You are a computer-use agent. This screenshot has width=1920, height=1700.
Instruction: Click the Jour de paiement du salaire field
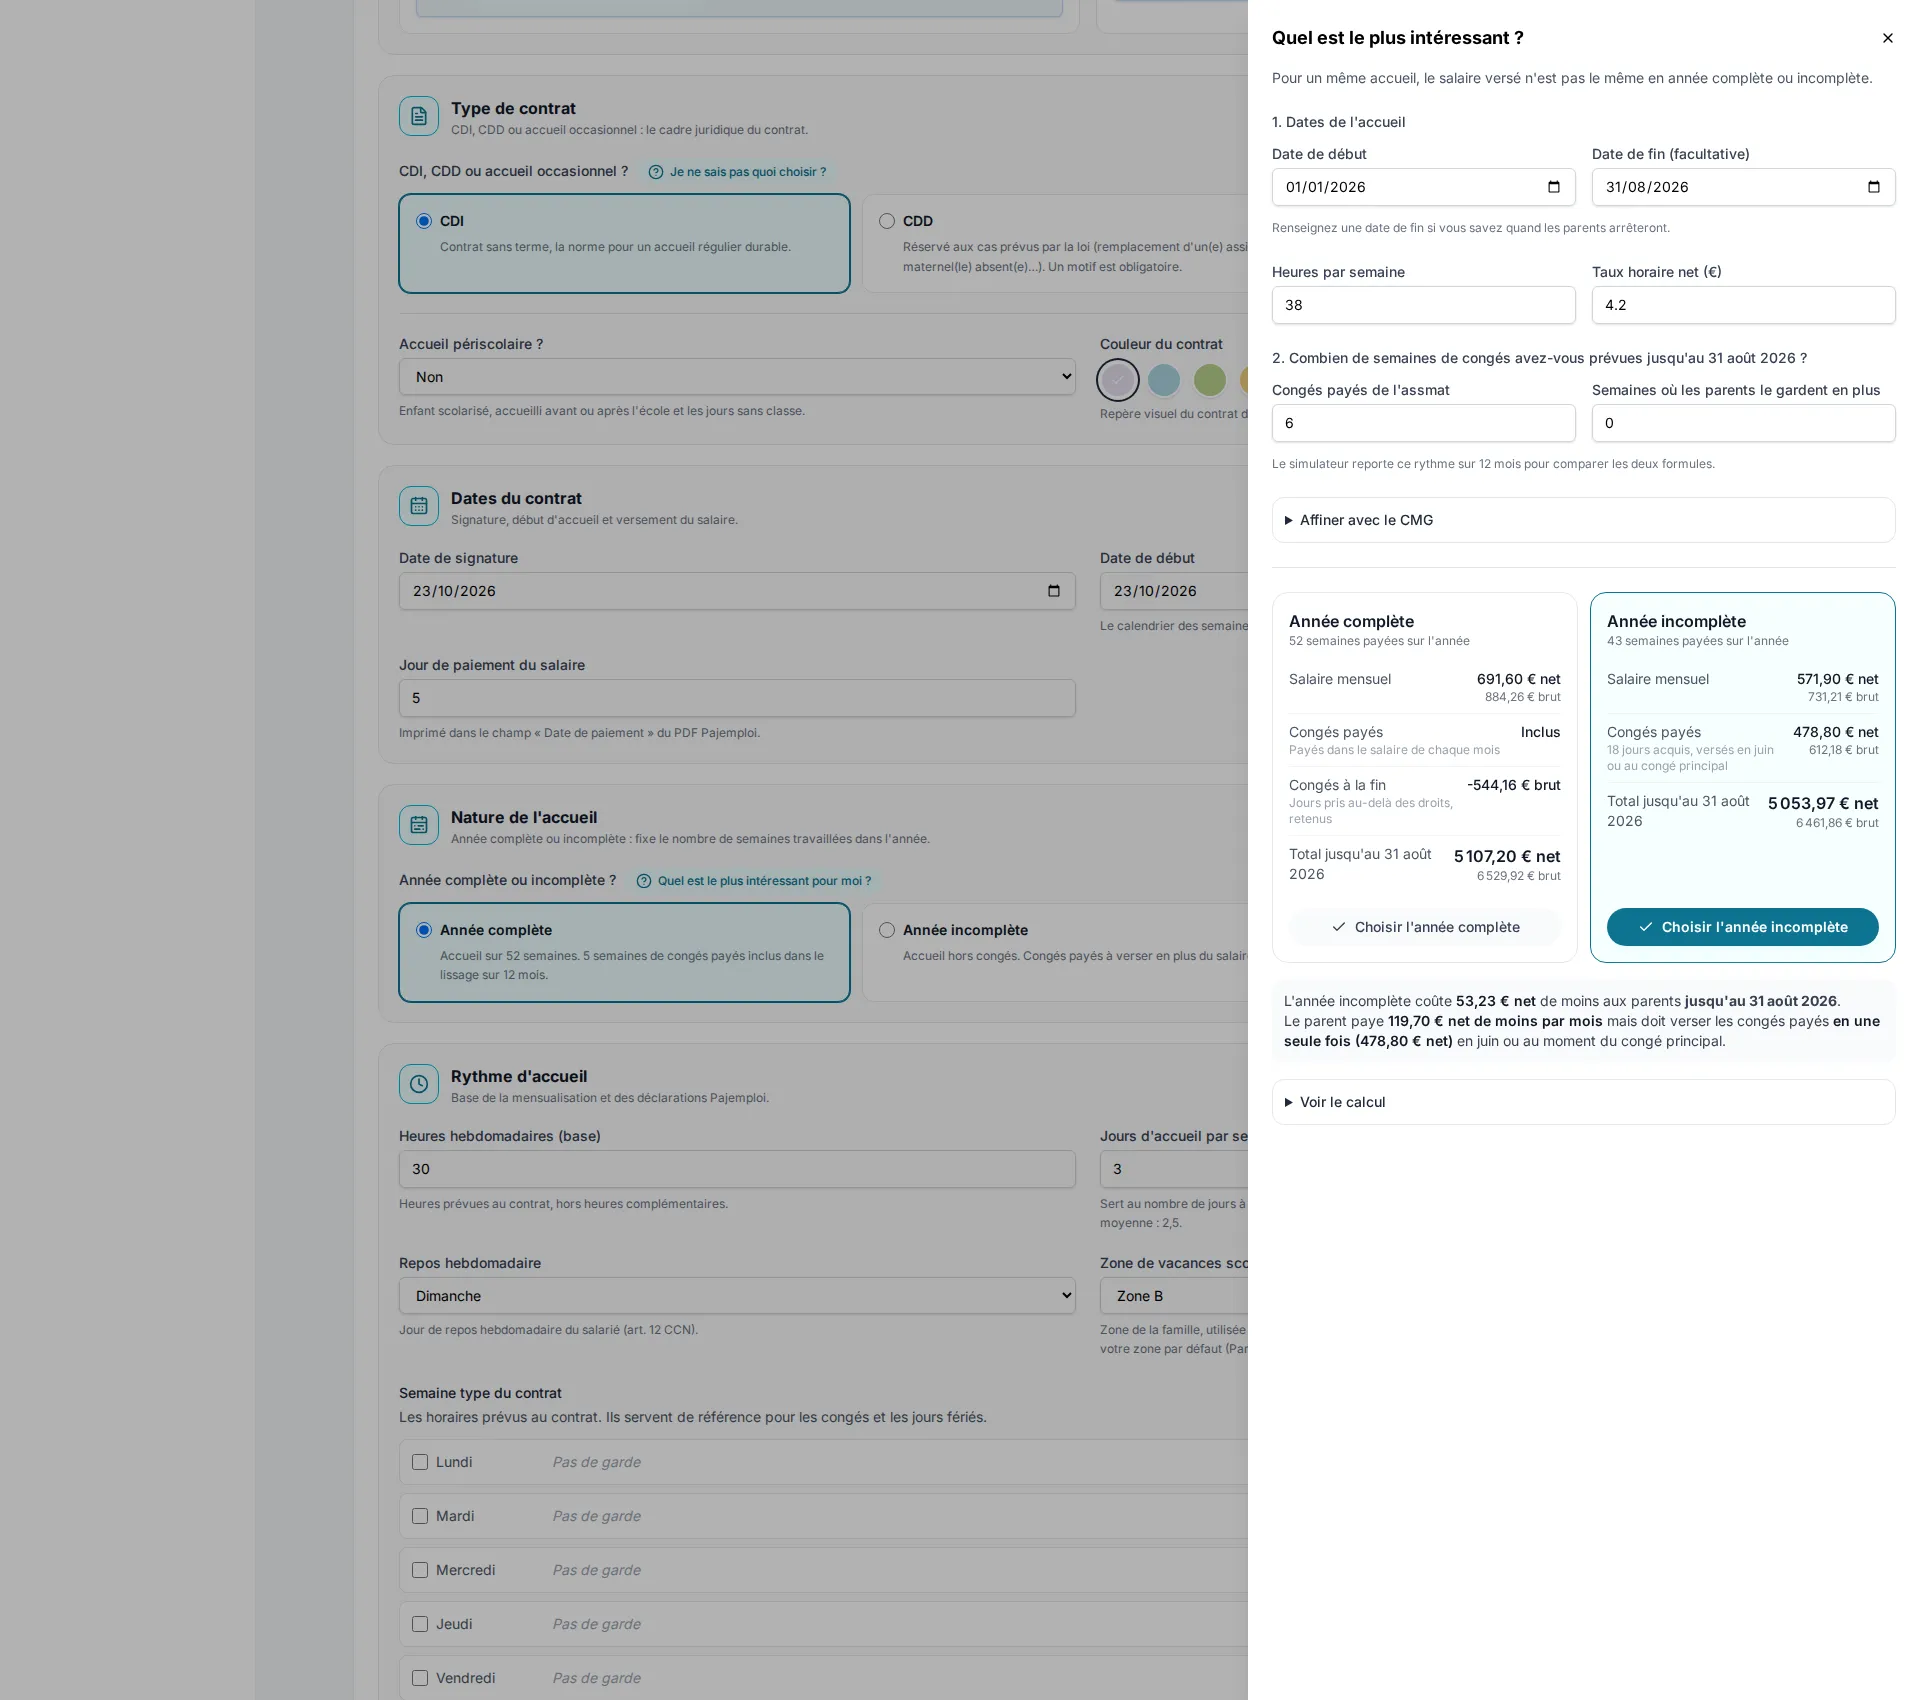[x=737, y=698]
